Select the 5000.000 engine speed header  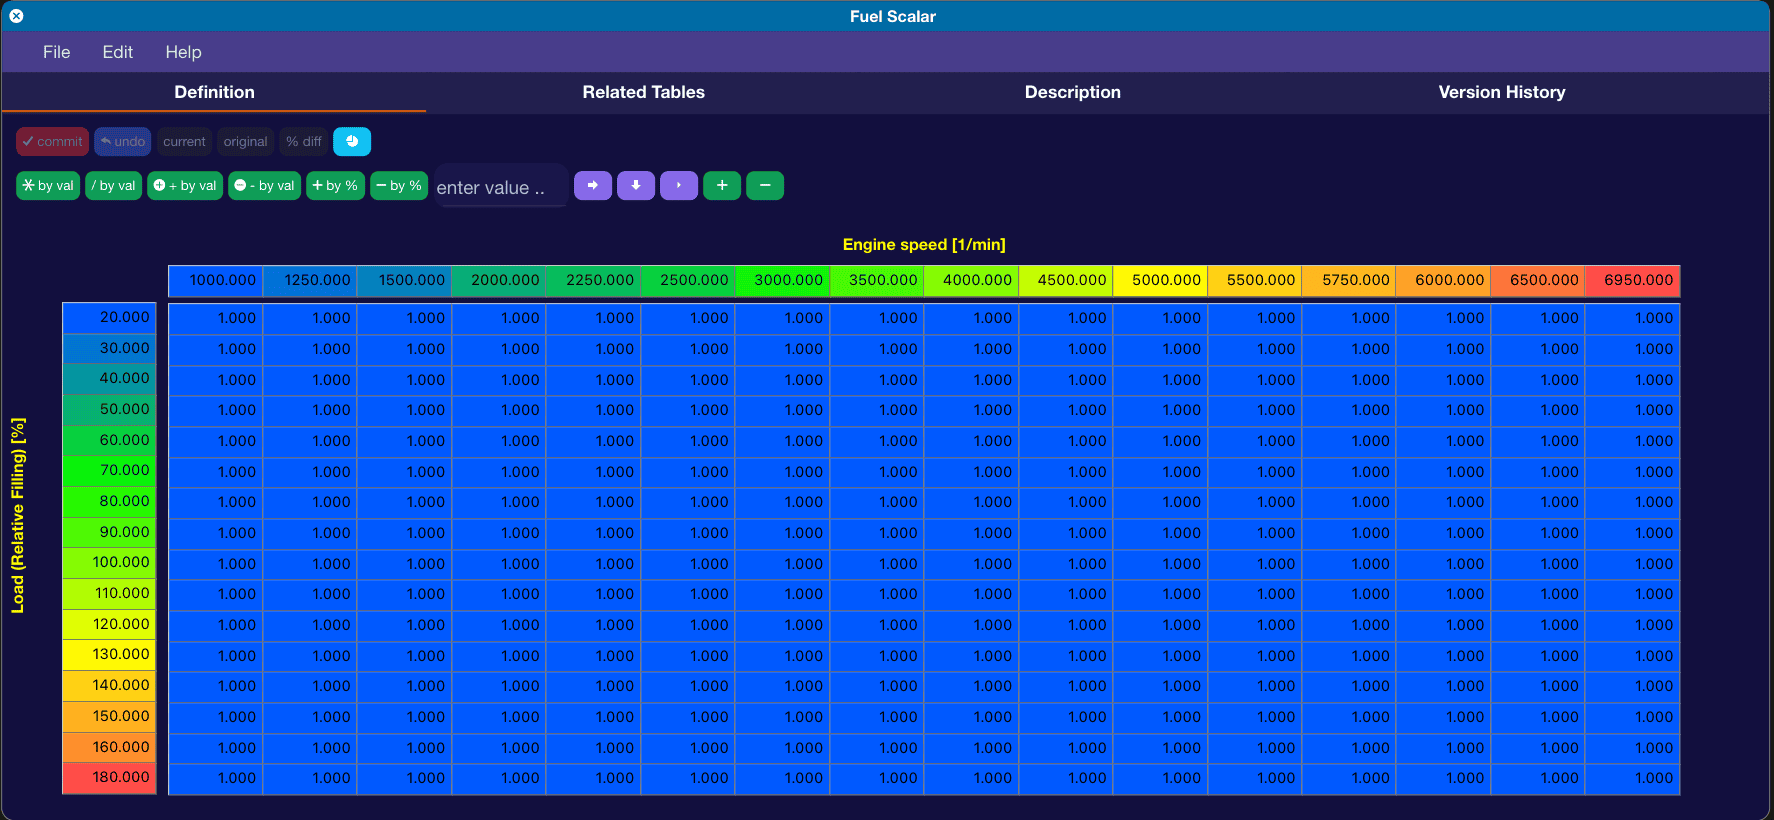[1160, 280]
